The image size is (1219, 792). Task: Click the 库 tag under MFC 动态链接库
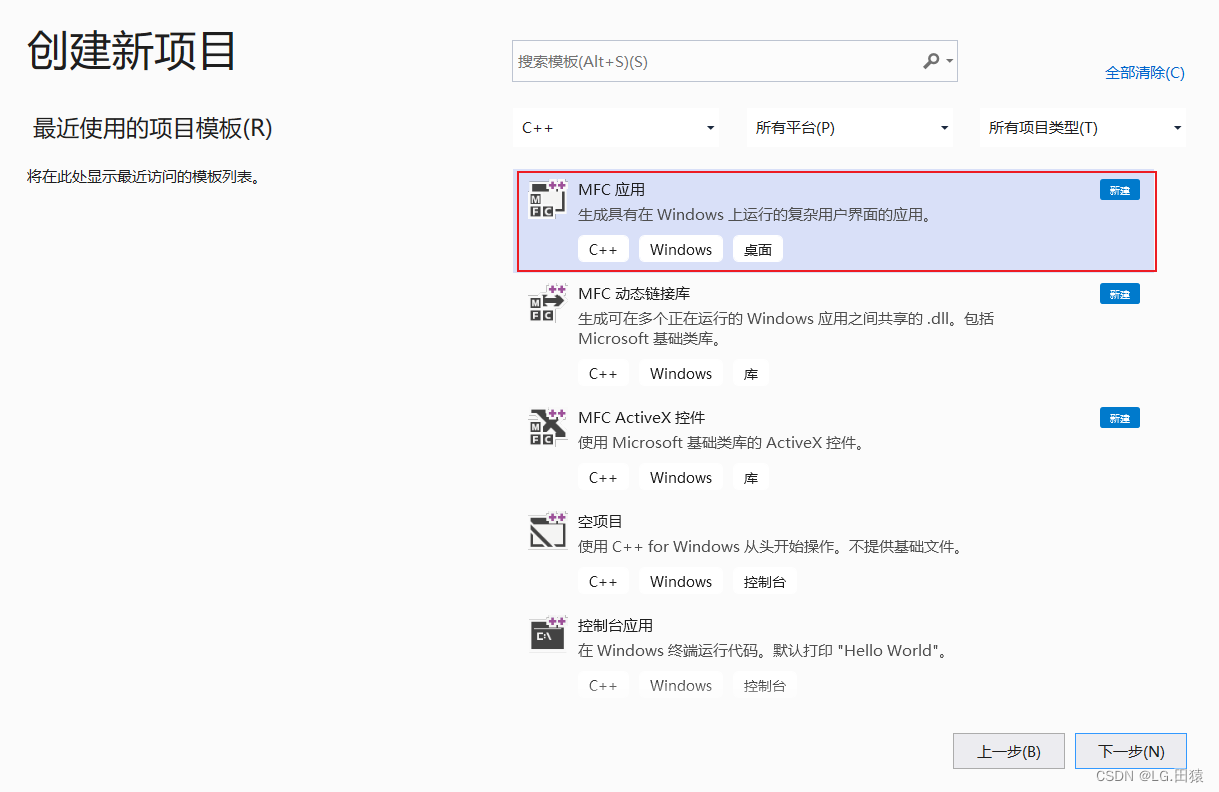coord(751,373)
